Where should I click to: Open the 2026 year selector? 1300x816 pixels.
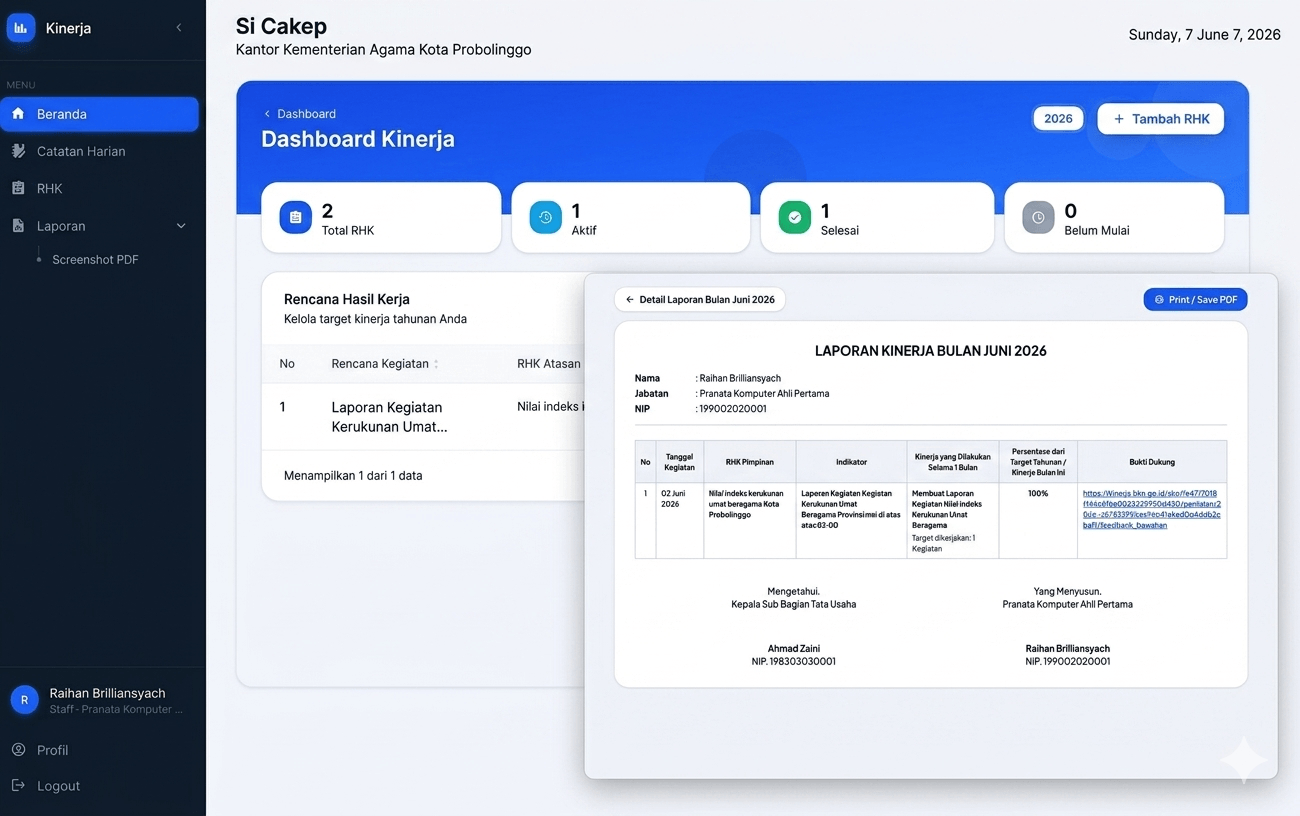1058,119
